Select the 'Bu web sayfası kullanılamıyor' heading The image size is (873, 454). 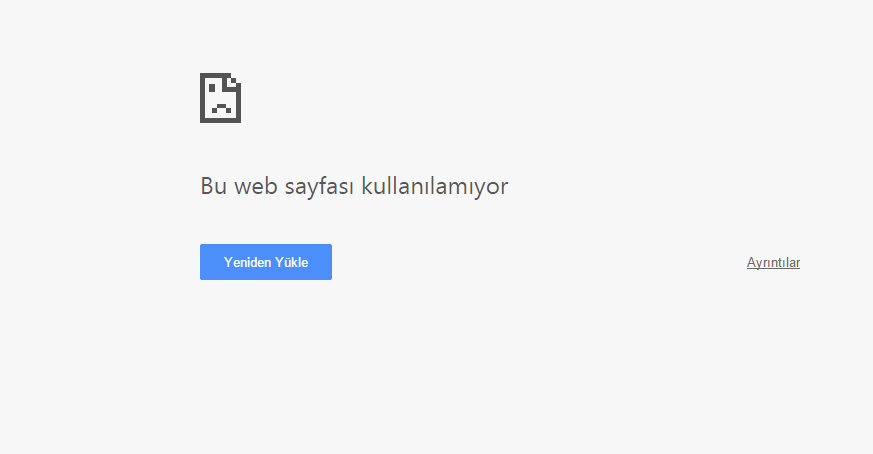point(354,186)
